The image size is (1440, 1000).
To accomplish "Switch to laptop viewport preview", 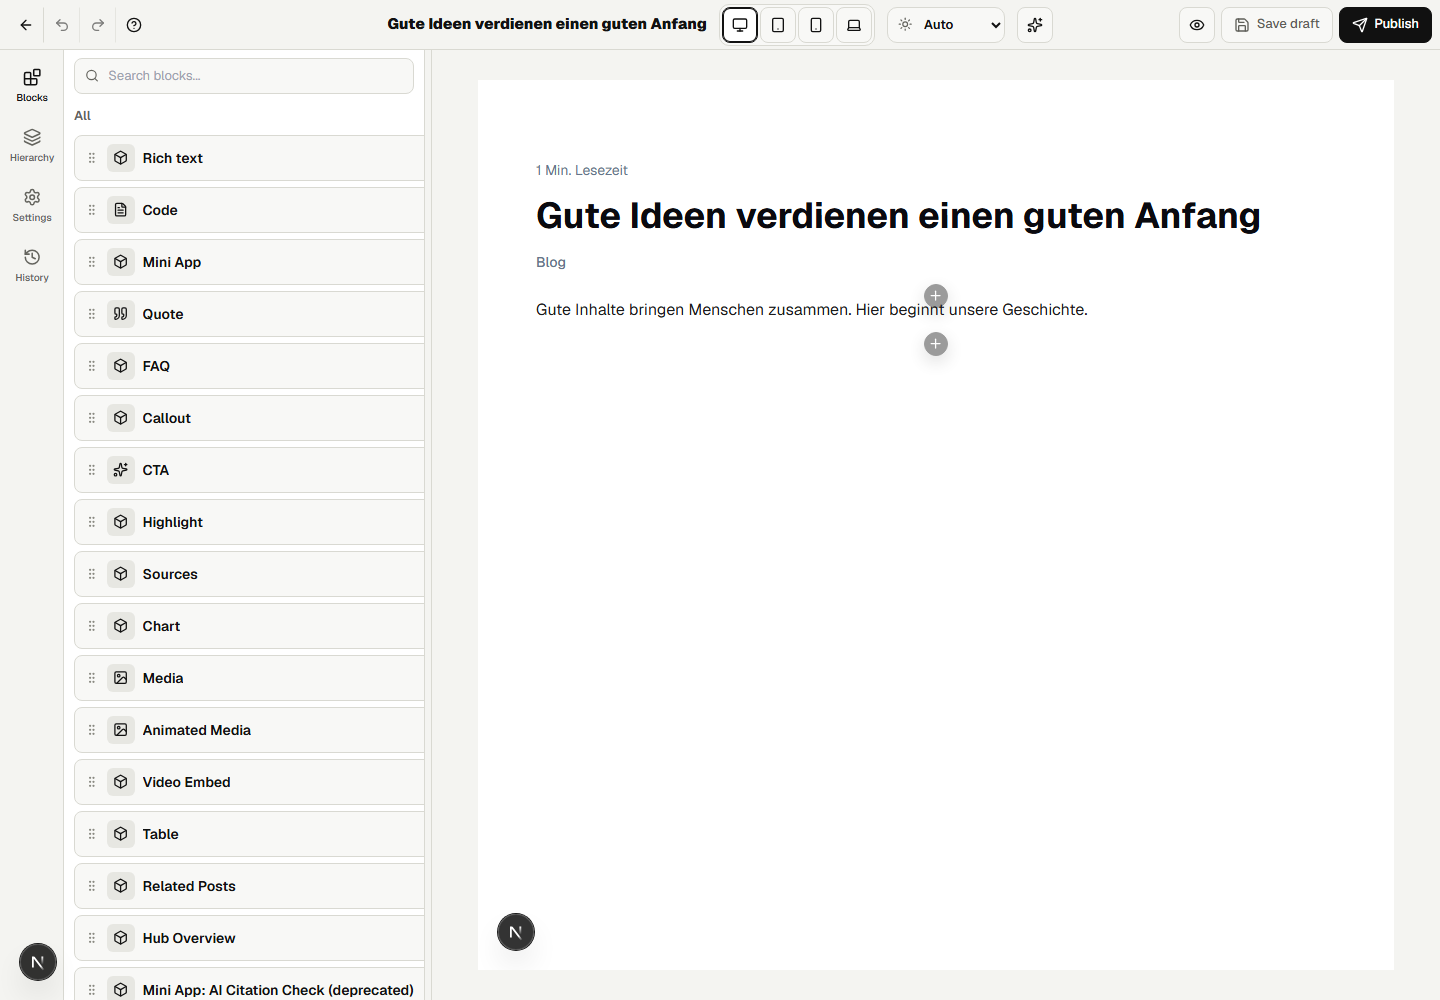I will [x=854, y=25].
